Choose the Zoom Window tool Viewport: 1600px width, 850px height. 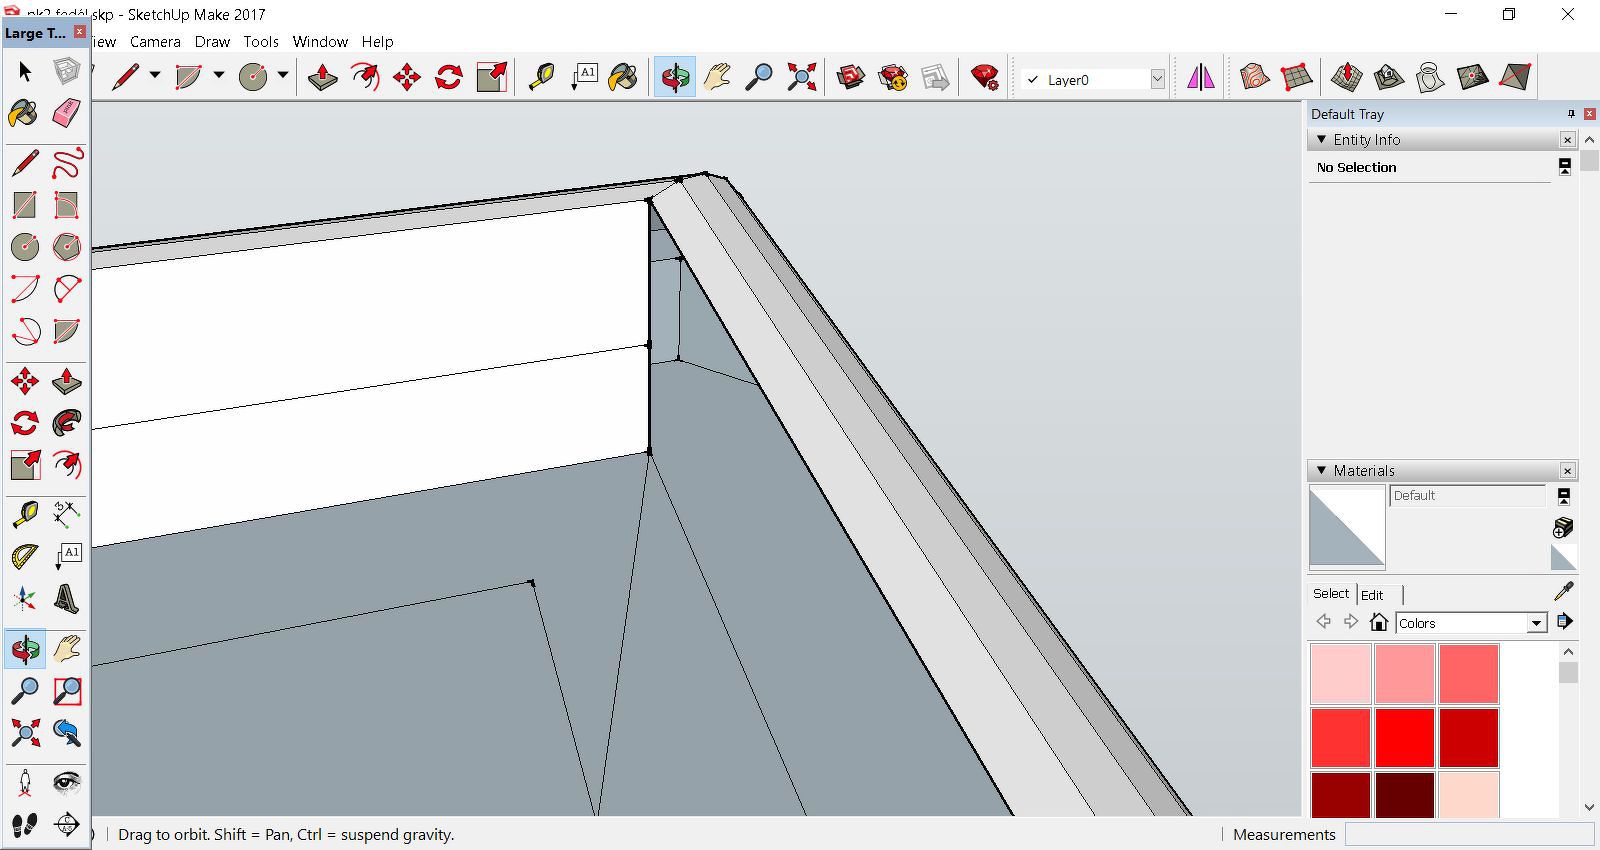66,691
